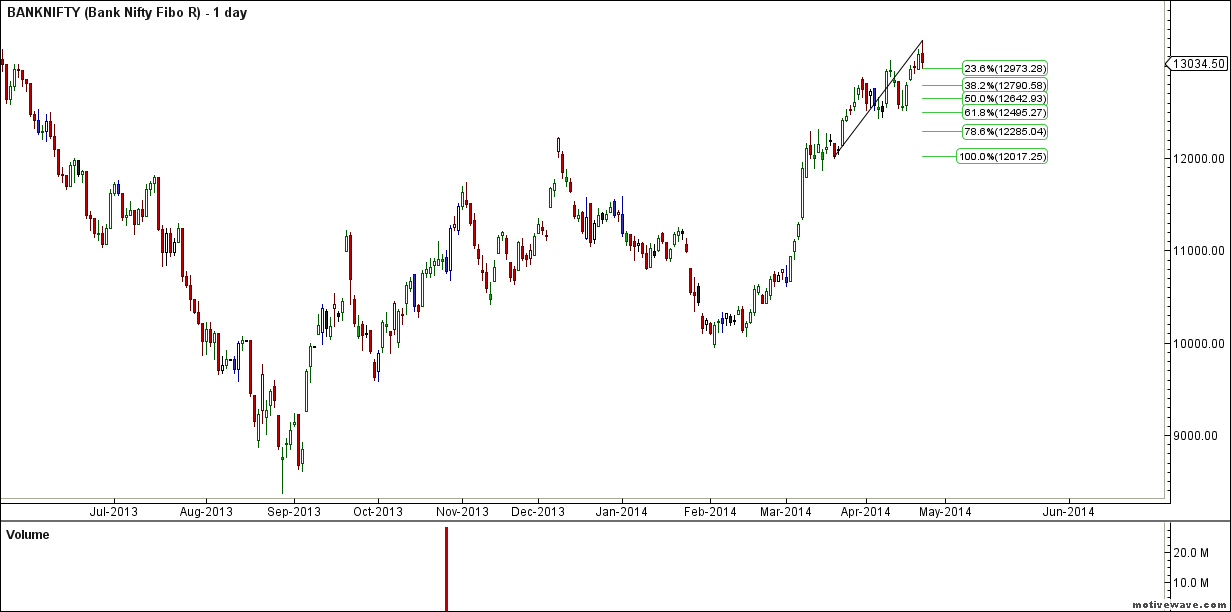Click the 23.6% Fibonacci retracement label
The width and height of the screenshot is (1231, 612).
click(1003, 68)
